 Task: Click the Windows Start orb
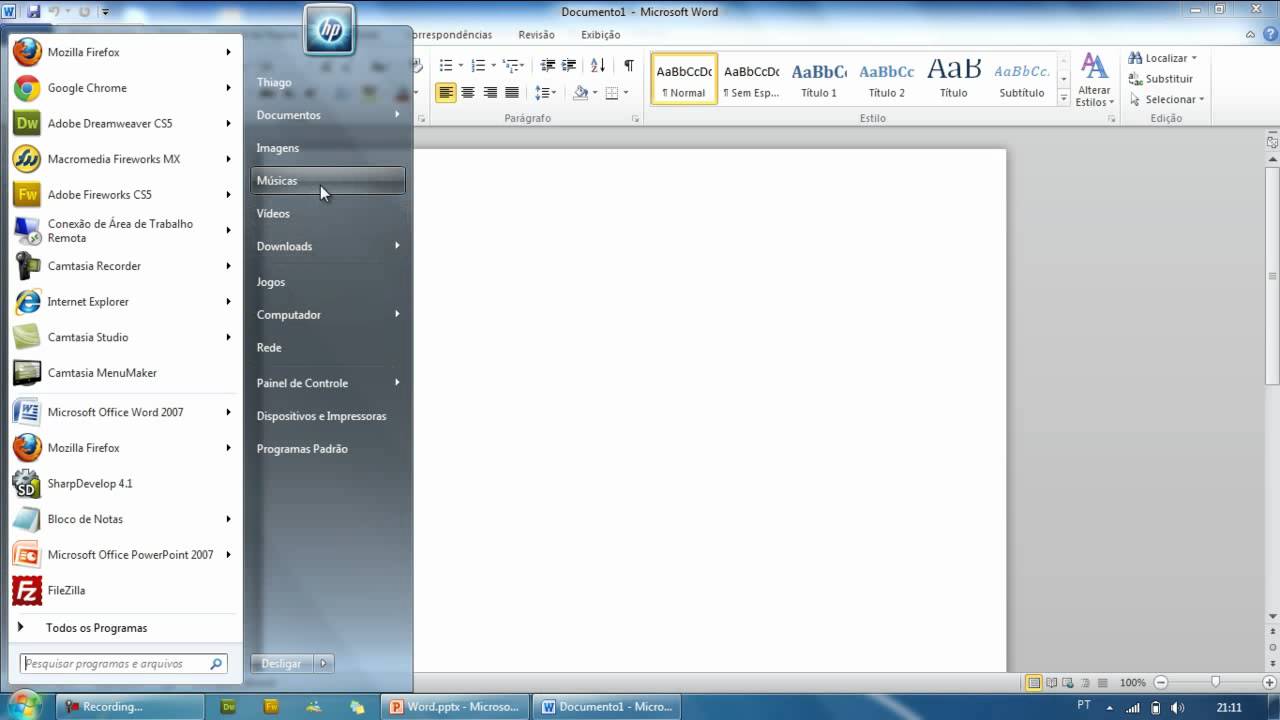24,705
